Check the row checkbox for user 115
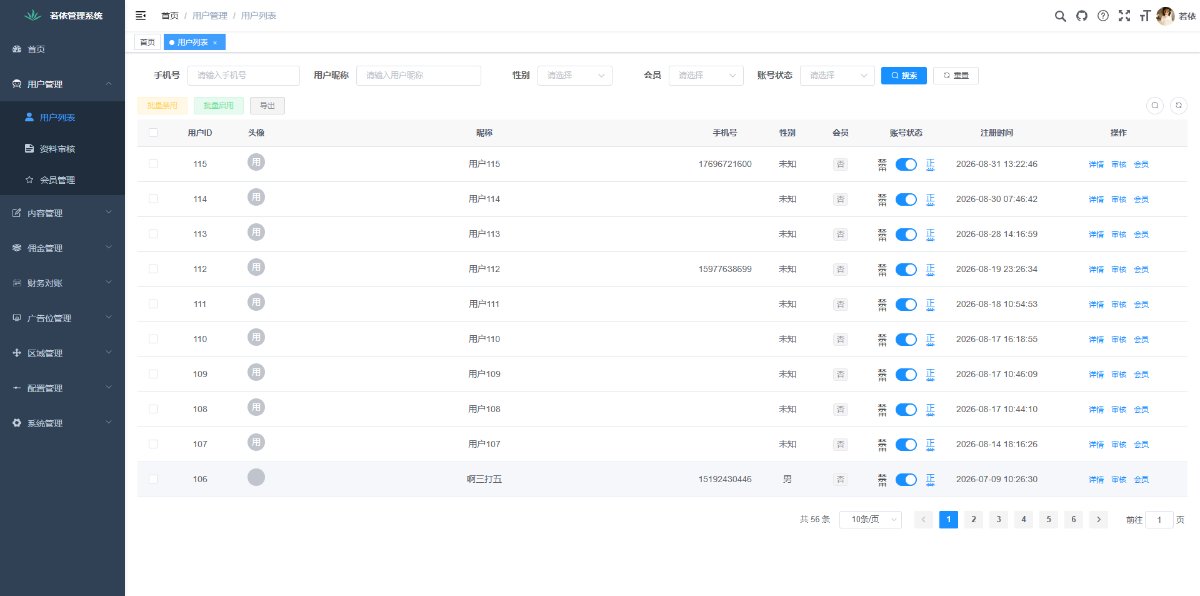 pos(153,163)
